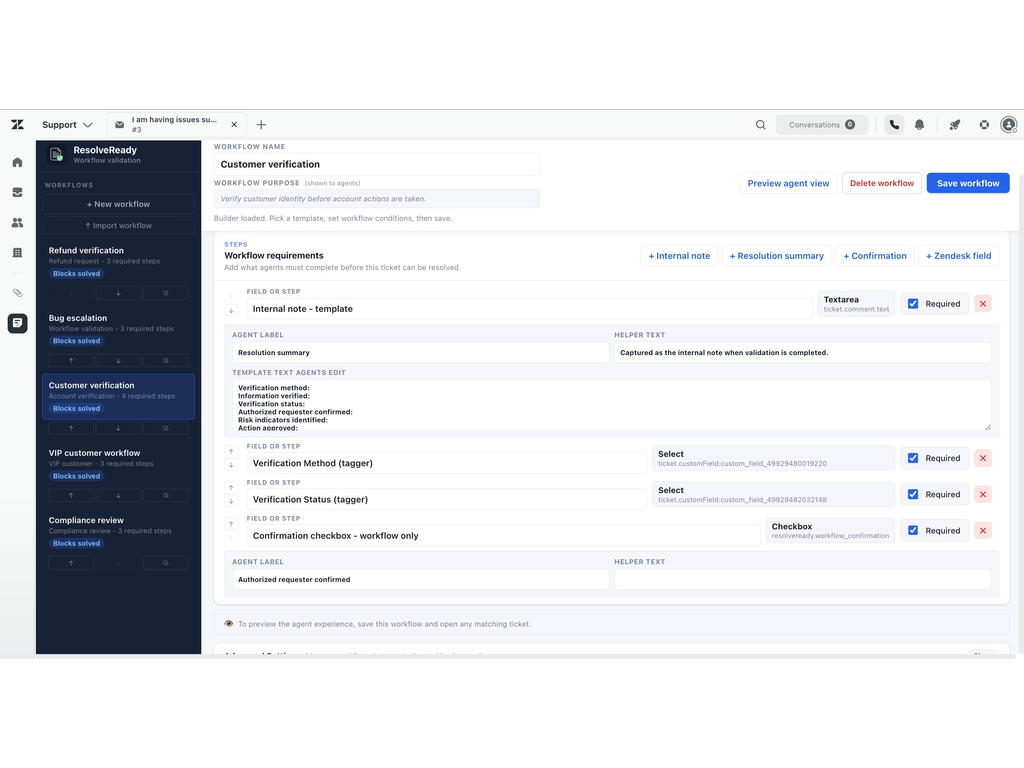The height and width of the screenshot is (768, 1024).
Task: Open the user profile avatar
Action: pos(1009,125)
